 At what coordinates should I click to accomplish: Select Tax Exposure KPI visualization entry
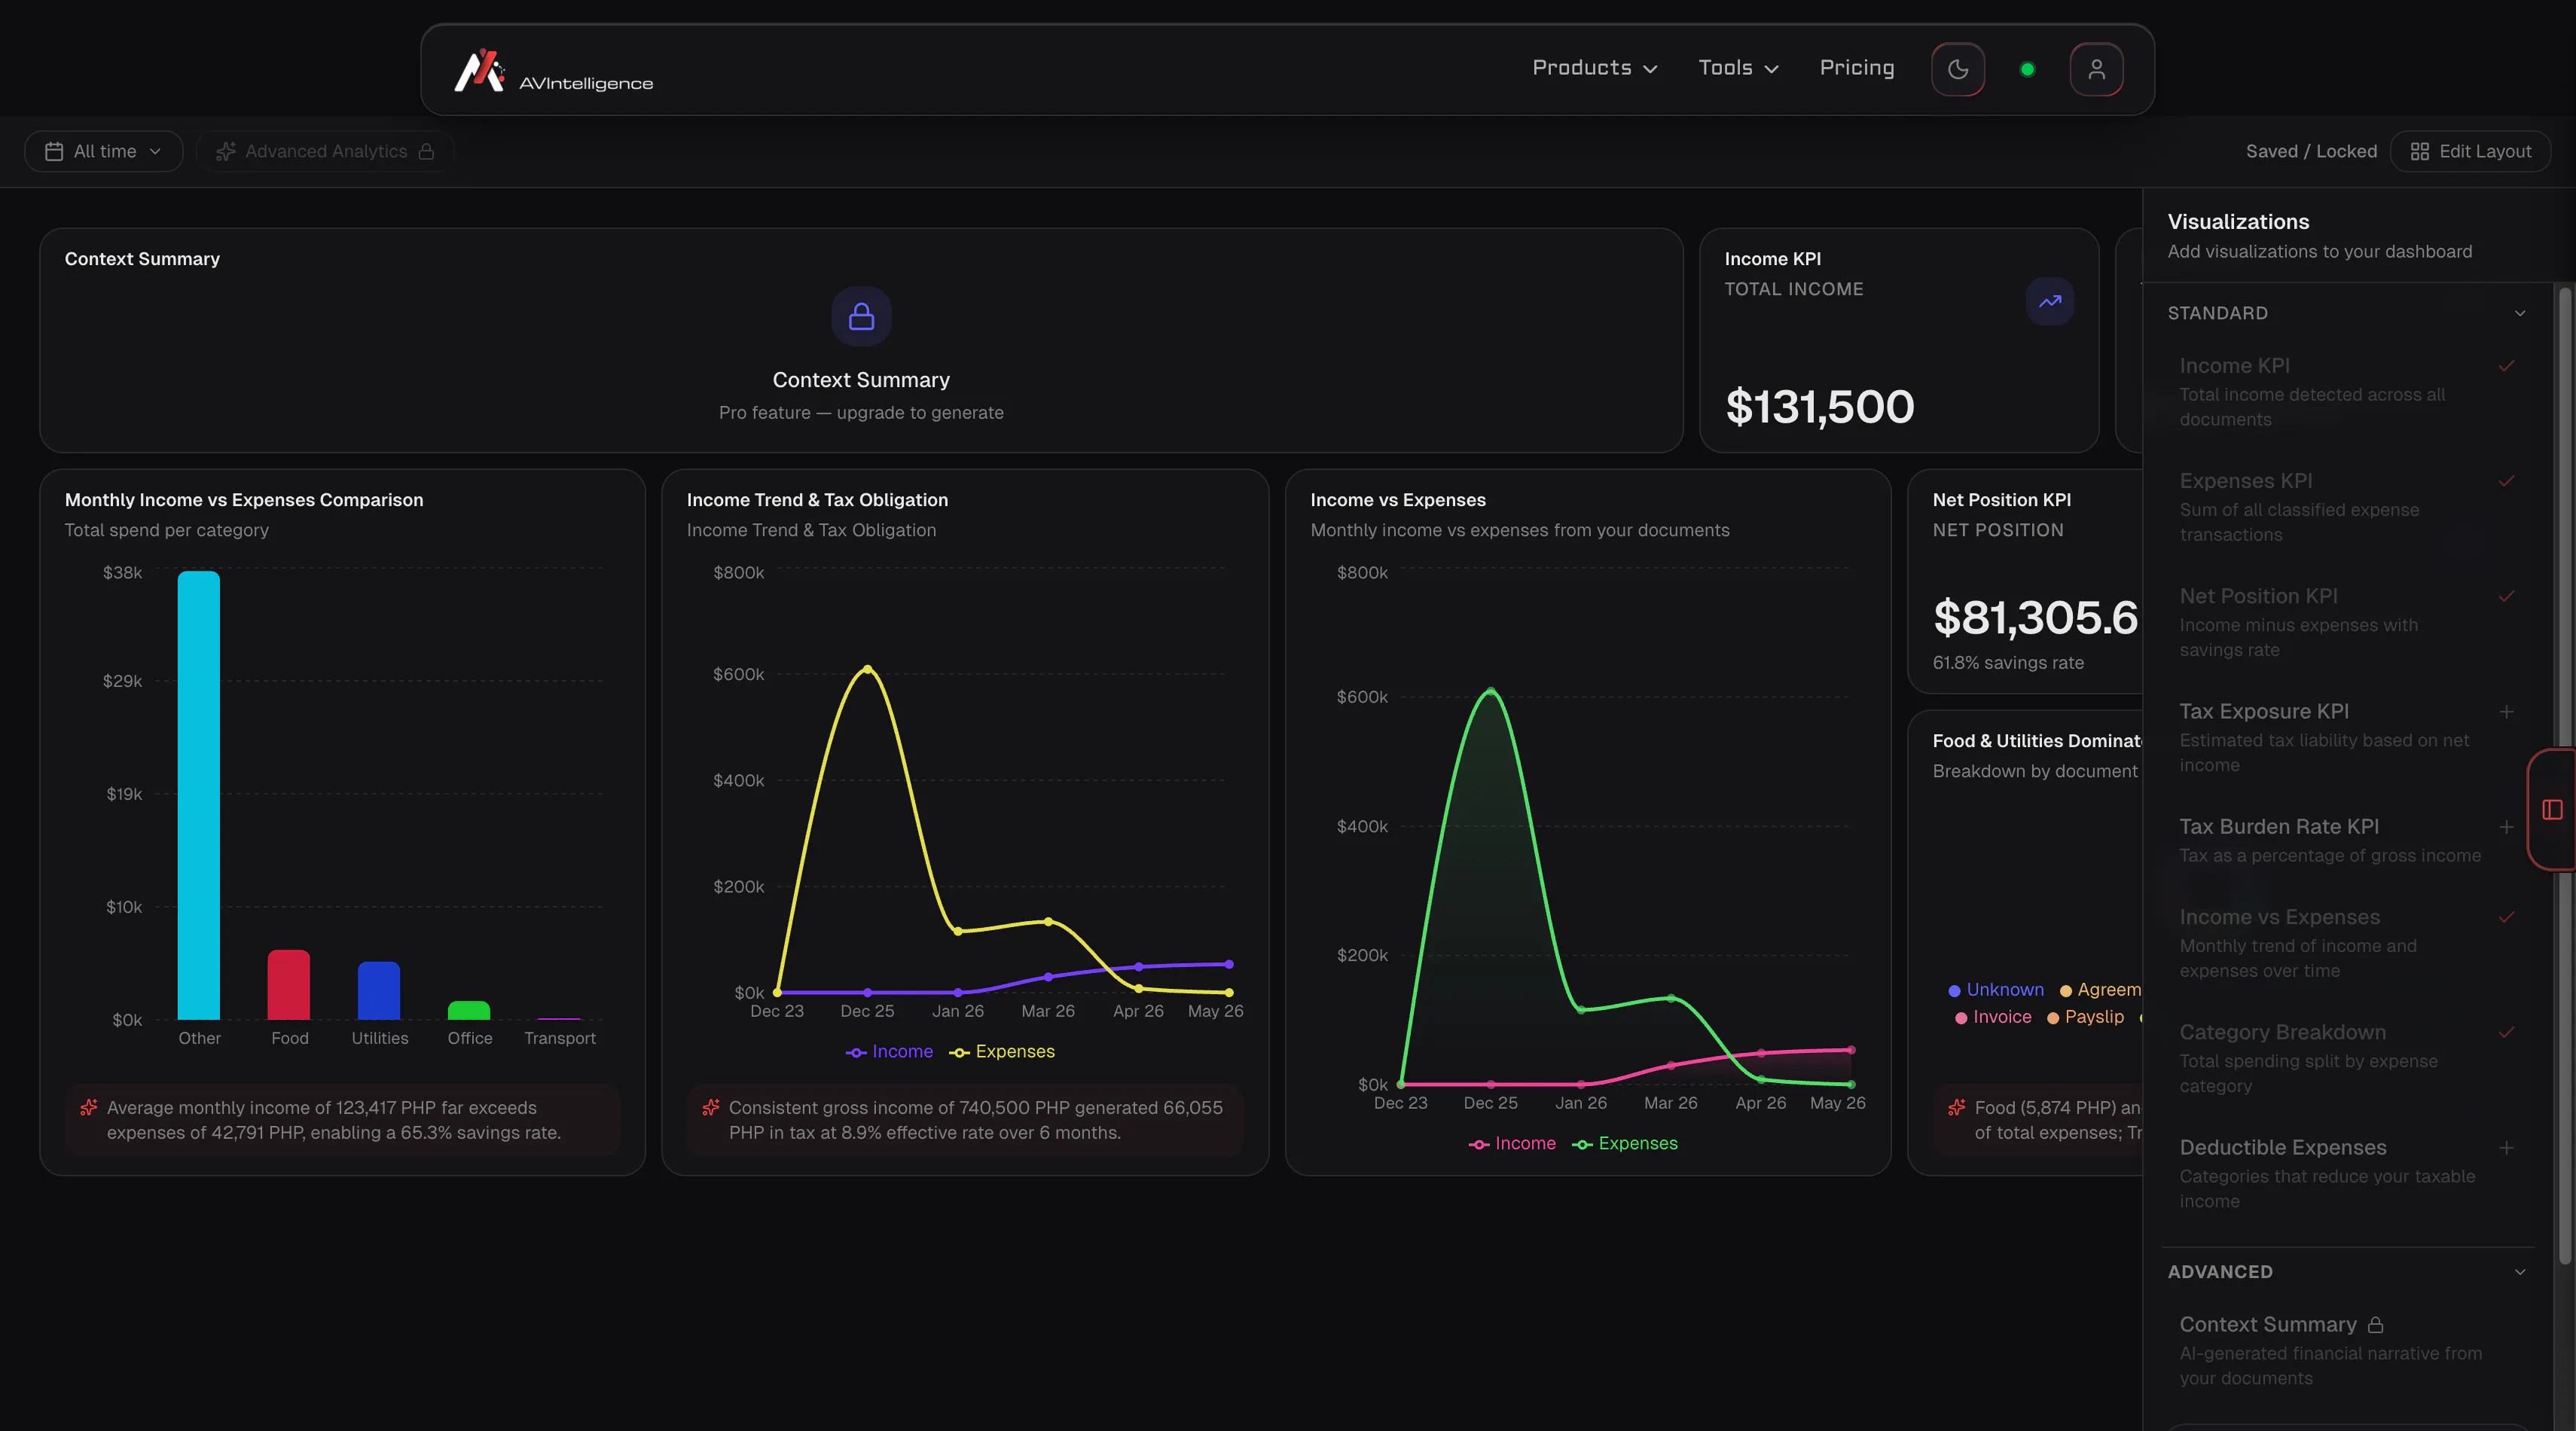click(x=2347, y=737)
